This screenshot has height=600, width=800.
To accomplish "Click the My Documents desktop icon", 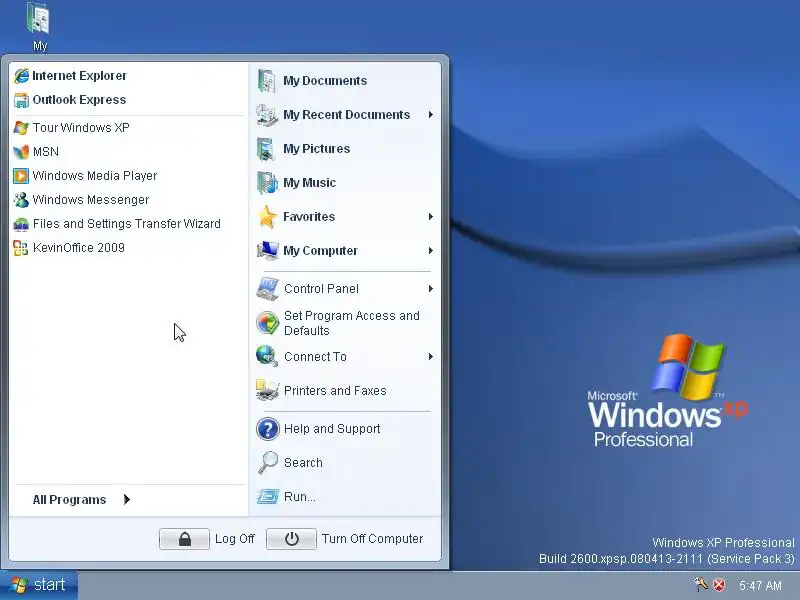I will click(39, 19).
